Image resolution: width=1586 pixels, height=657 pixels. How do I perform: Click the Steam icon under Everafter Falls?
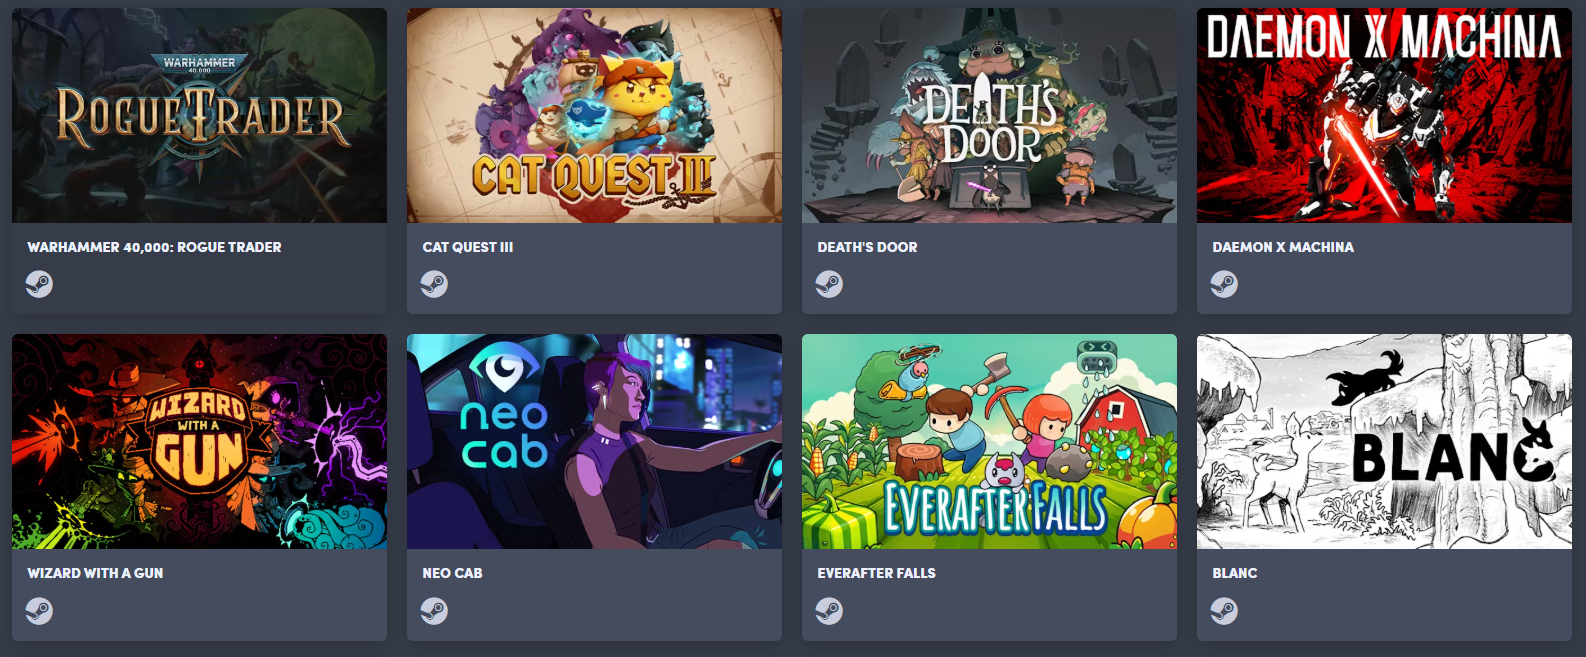[829, 610]
